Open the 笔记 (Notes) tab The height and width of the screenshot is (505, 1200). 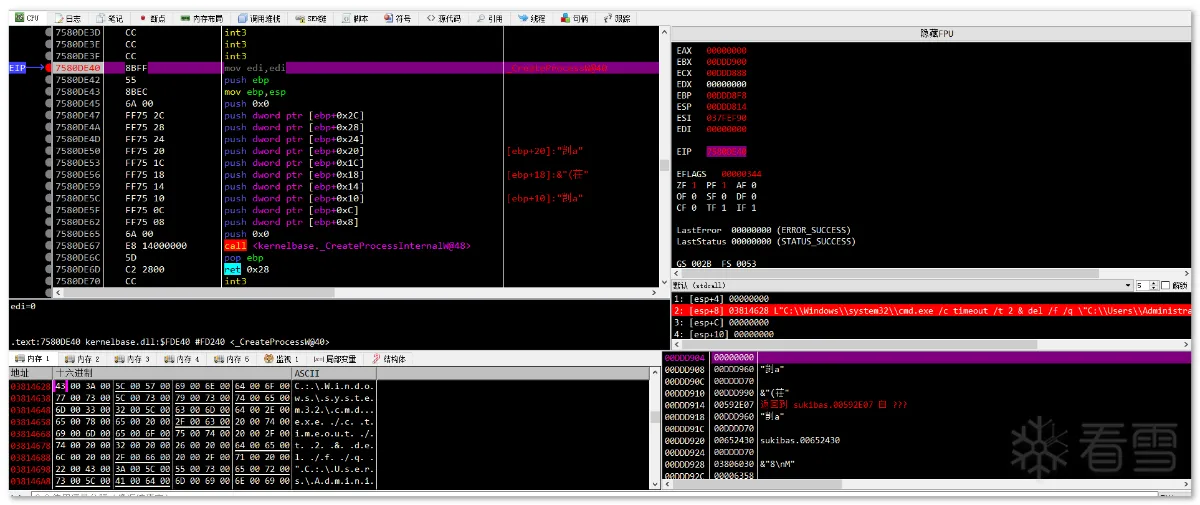(111, 18)
